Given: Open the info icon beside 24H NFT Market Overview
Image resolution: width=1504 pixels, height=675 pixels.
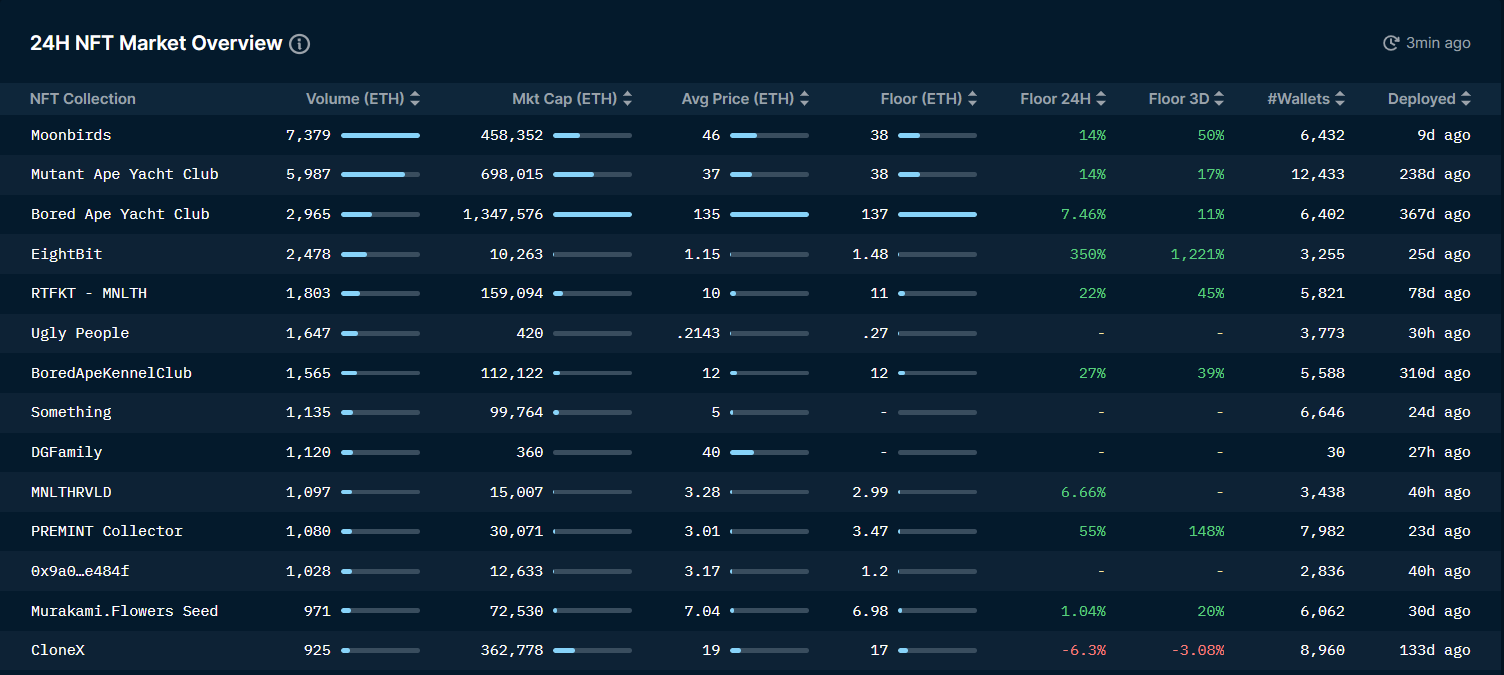Looking at the screenshot, I should [x=299, y=44].
